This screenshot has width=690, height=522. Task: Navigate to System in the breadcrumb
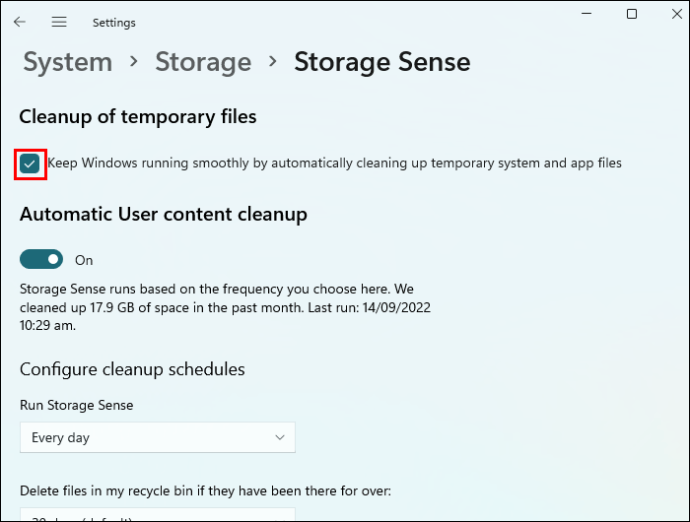coord(67,62)
